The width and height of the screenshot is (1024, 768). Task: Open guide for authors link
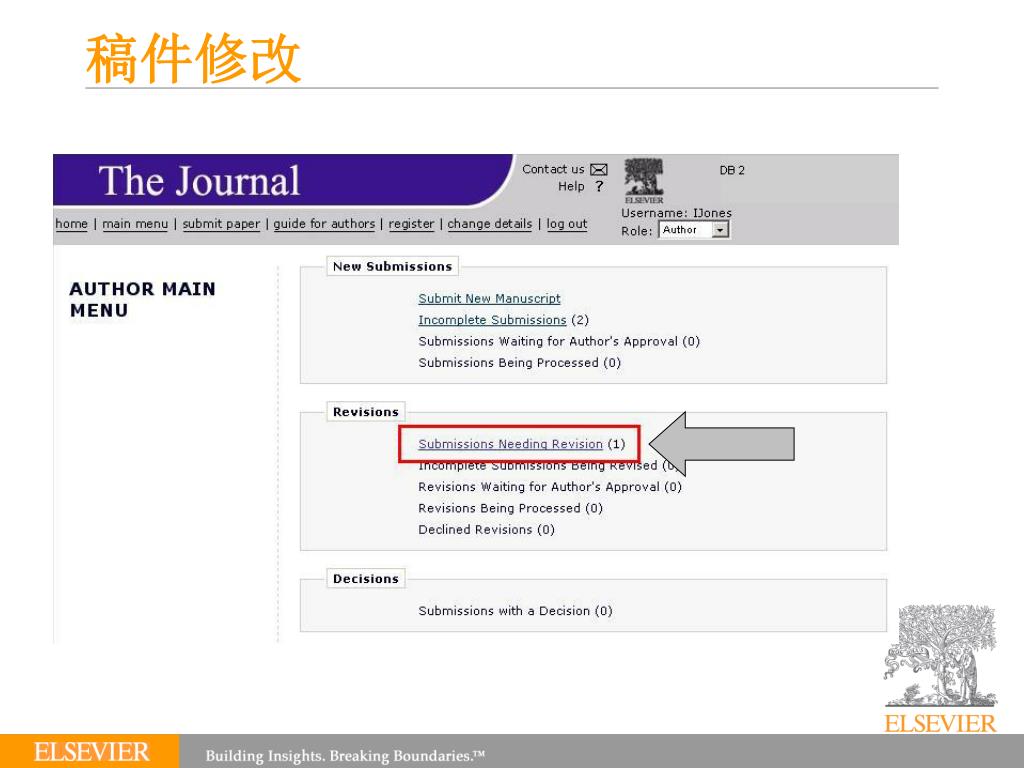(x=324, y=224)
